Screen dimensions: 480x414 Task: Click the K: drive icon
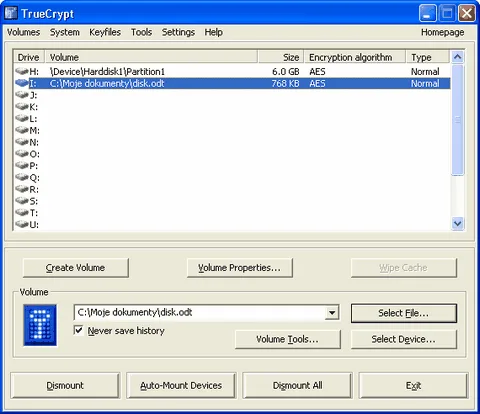point(22,107)
